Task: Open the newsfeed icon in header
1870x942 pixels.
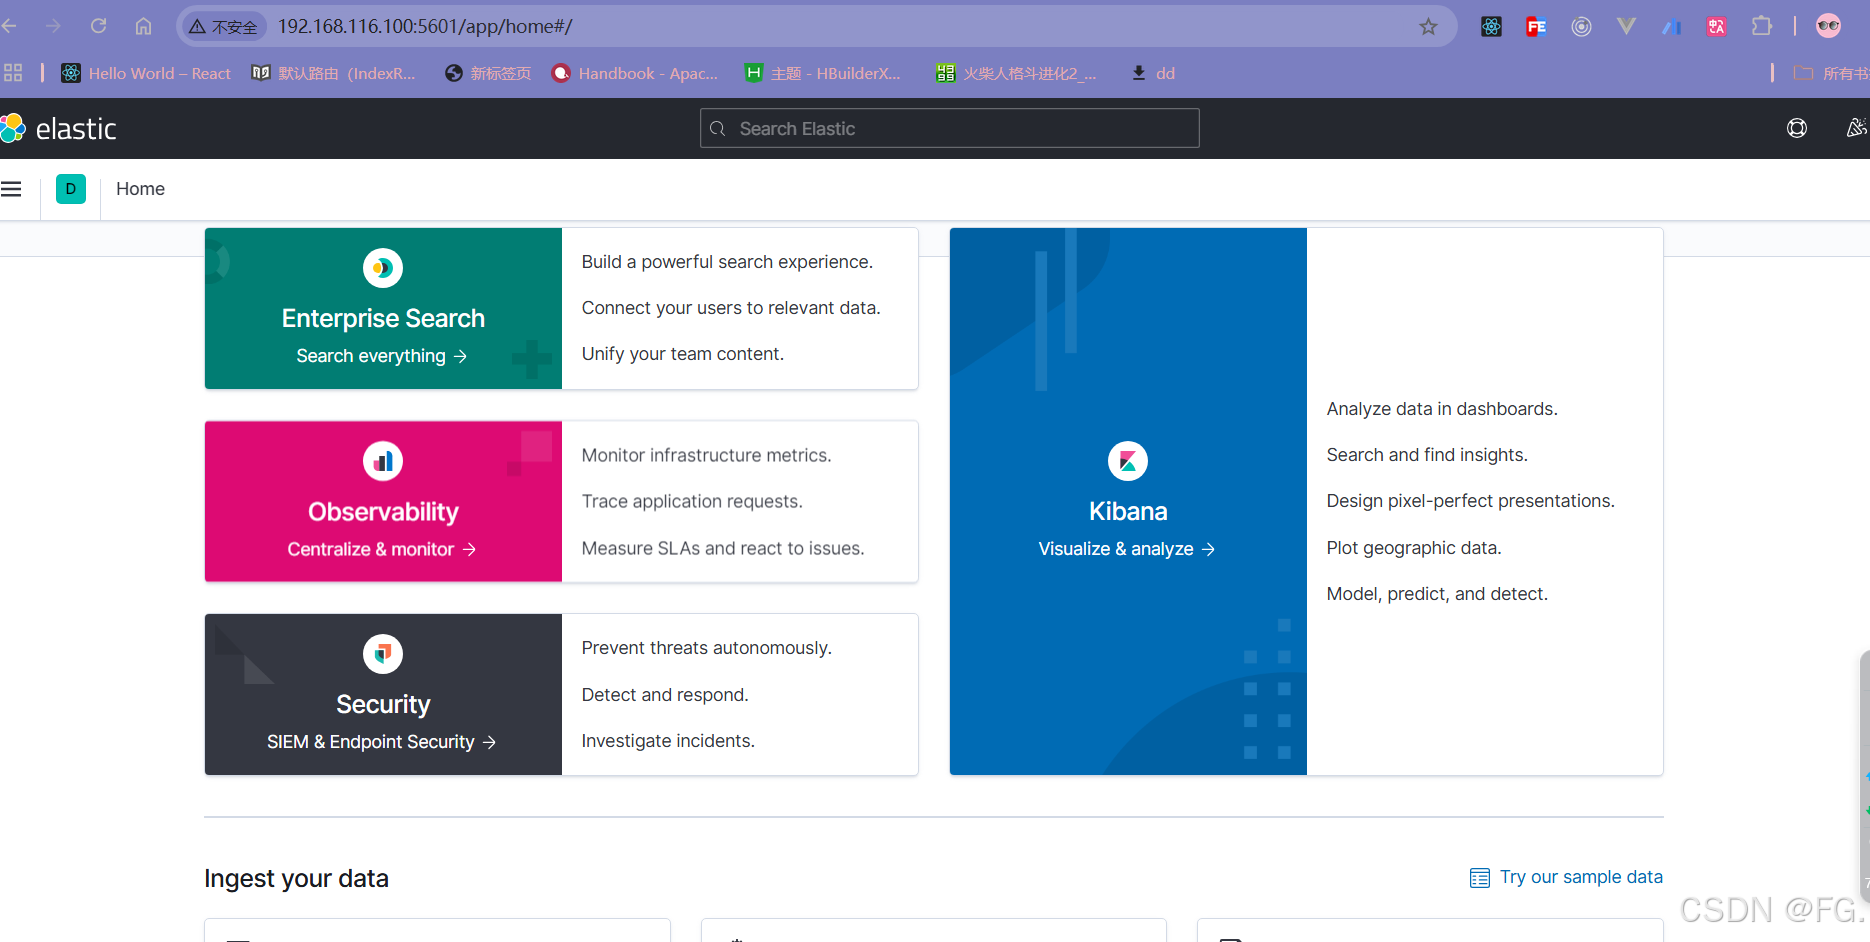Action: tap(1856, 128)
